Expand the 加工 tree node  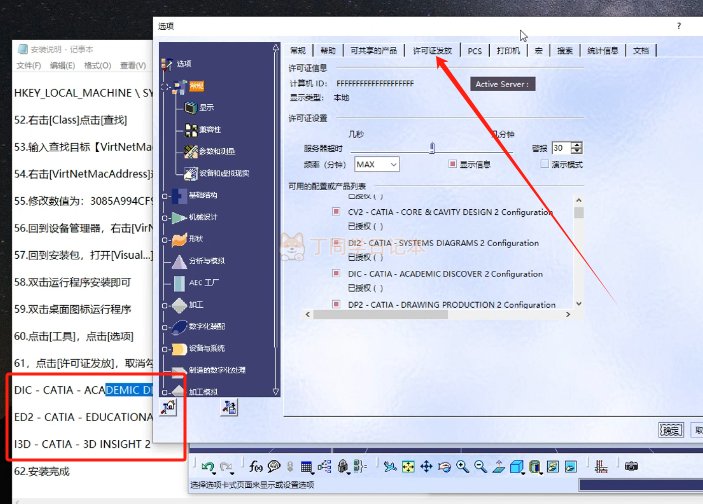[x=165, y=305]
